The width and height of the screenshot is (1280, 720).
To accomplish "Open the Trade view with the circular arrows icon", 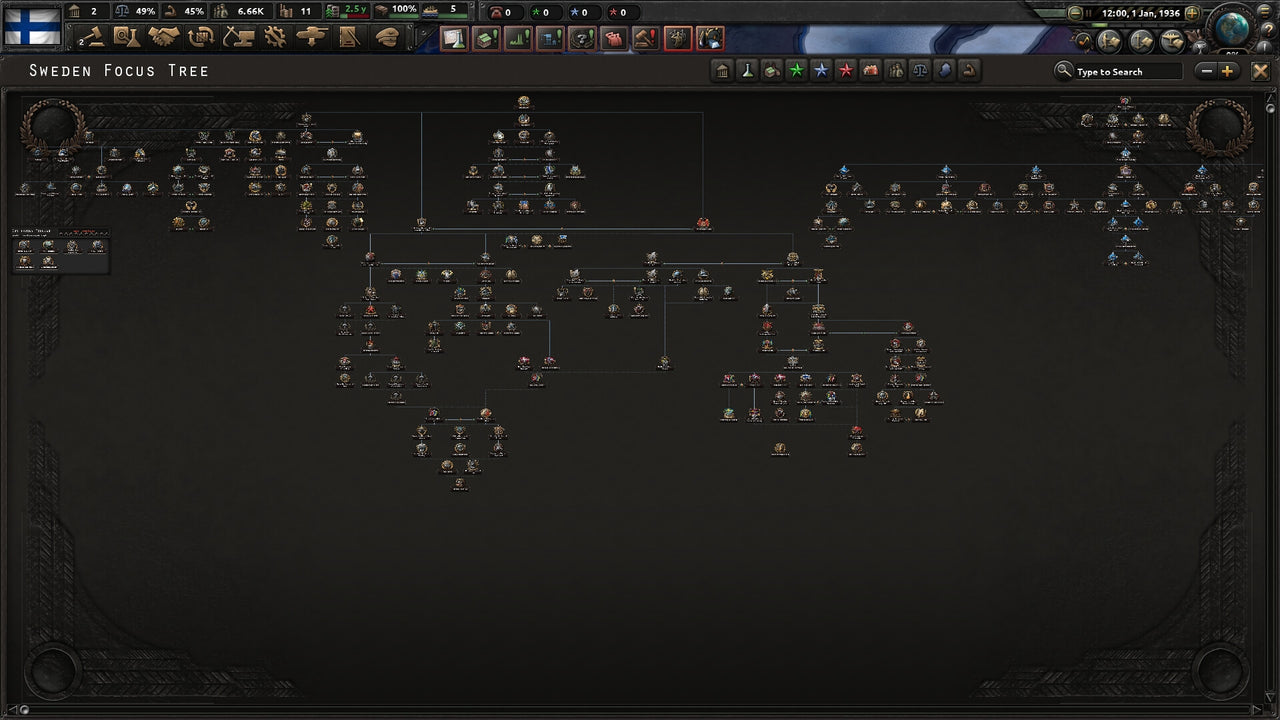I will [x=199, y=35].
